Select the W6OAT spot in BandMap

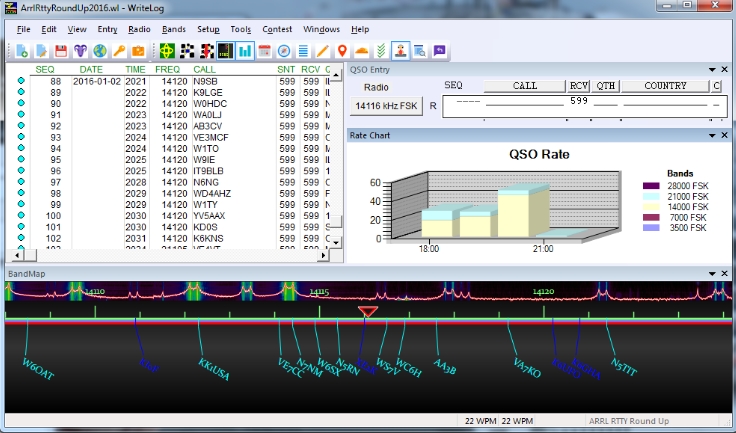38,369
